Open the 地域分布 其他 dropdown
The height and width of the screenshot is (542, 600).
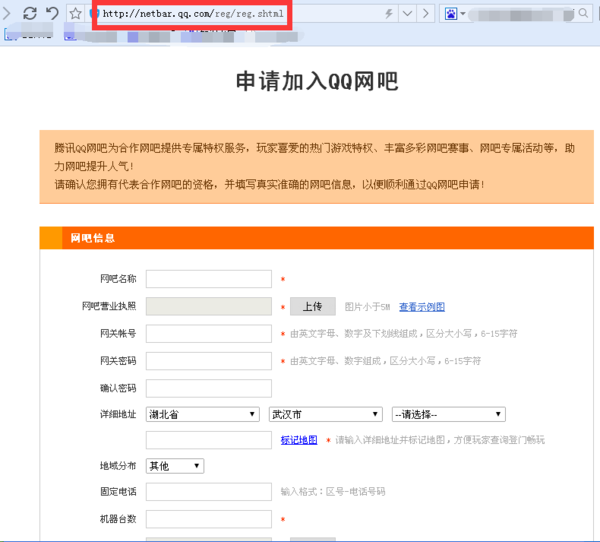coord(175,466)
